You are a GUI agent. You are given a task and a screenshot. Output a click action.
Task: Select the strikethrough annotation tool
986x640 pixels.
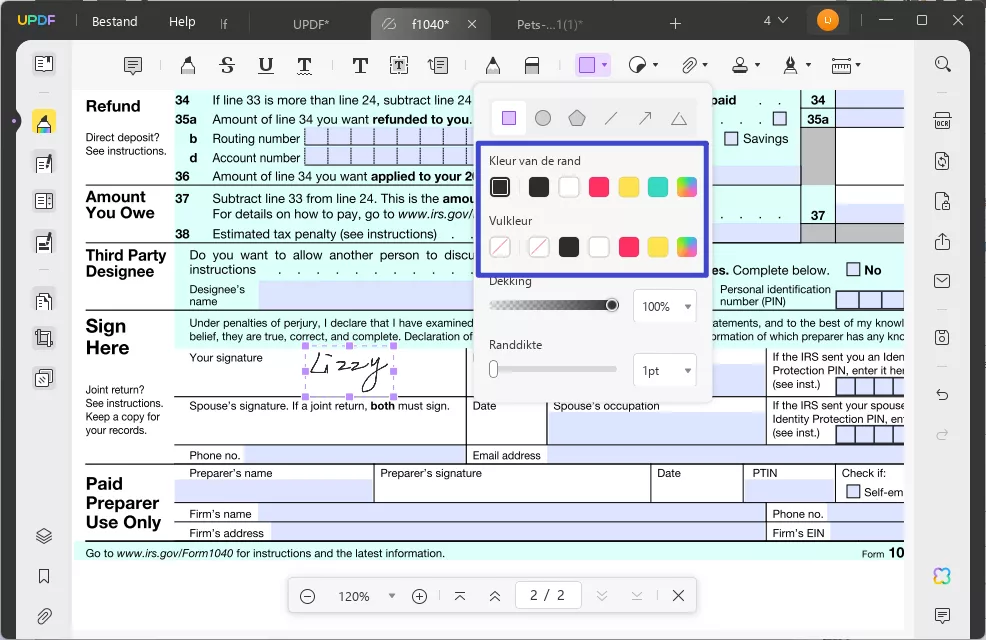pos(227,65)
